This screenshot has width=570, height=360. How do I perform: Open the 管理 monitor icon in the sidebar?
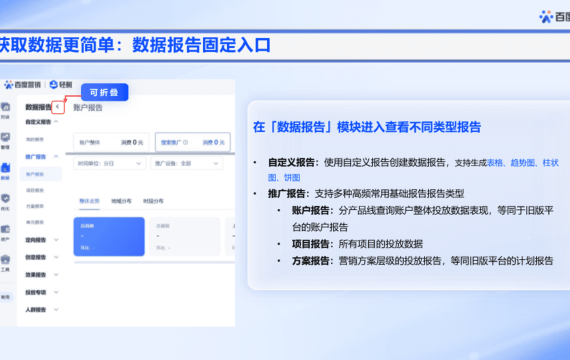click(x=5, y=137)
